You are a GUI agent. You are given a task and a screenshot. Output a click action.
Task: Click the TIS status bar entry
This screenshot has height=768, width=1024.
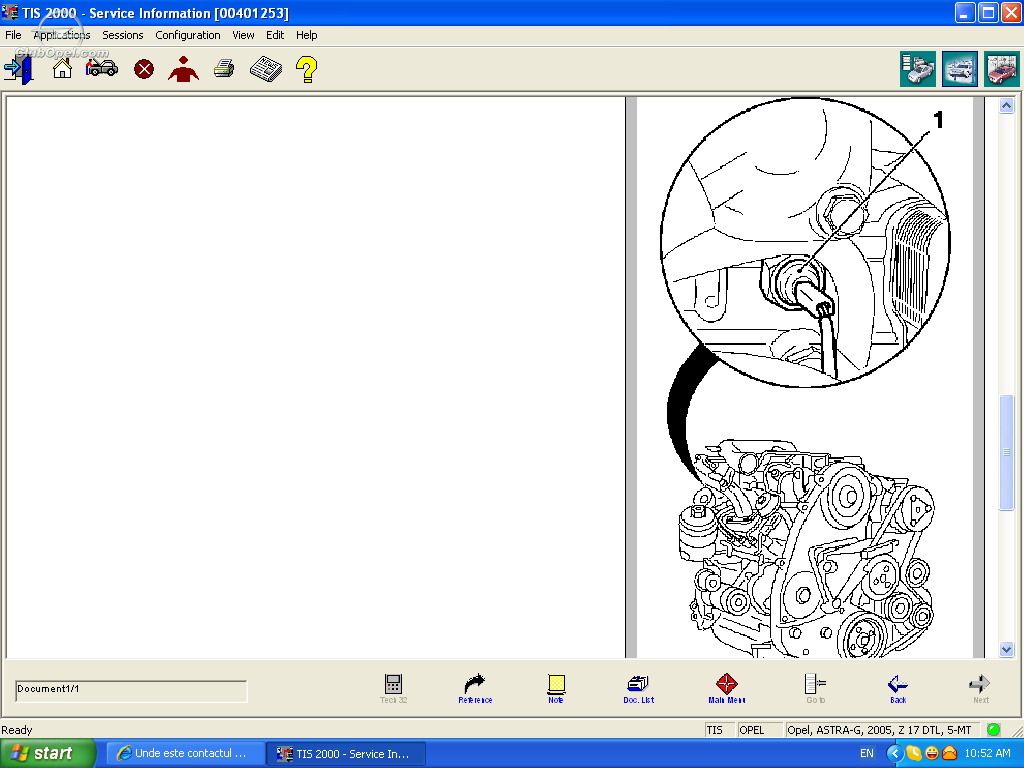coord(719,729)
